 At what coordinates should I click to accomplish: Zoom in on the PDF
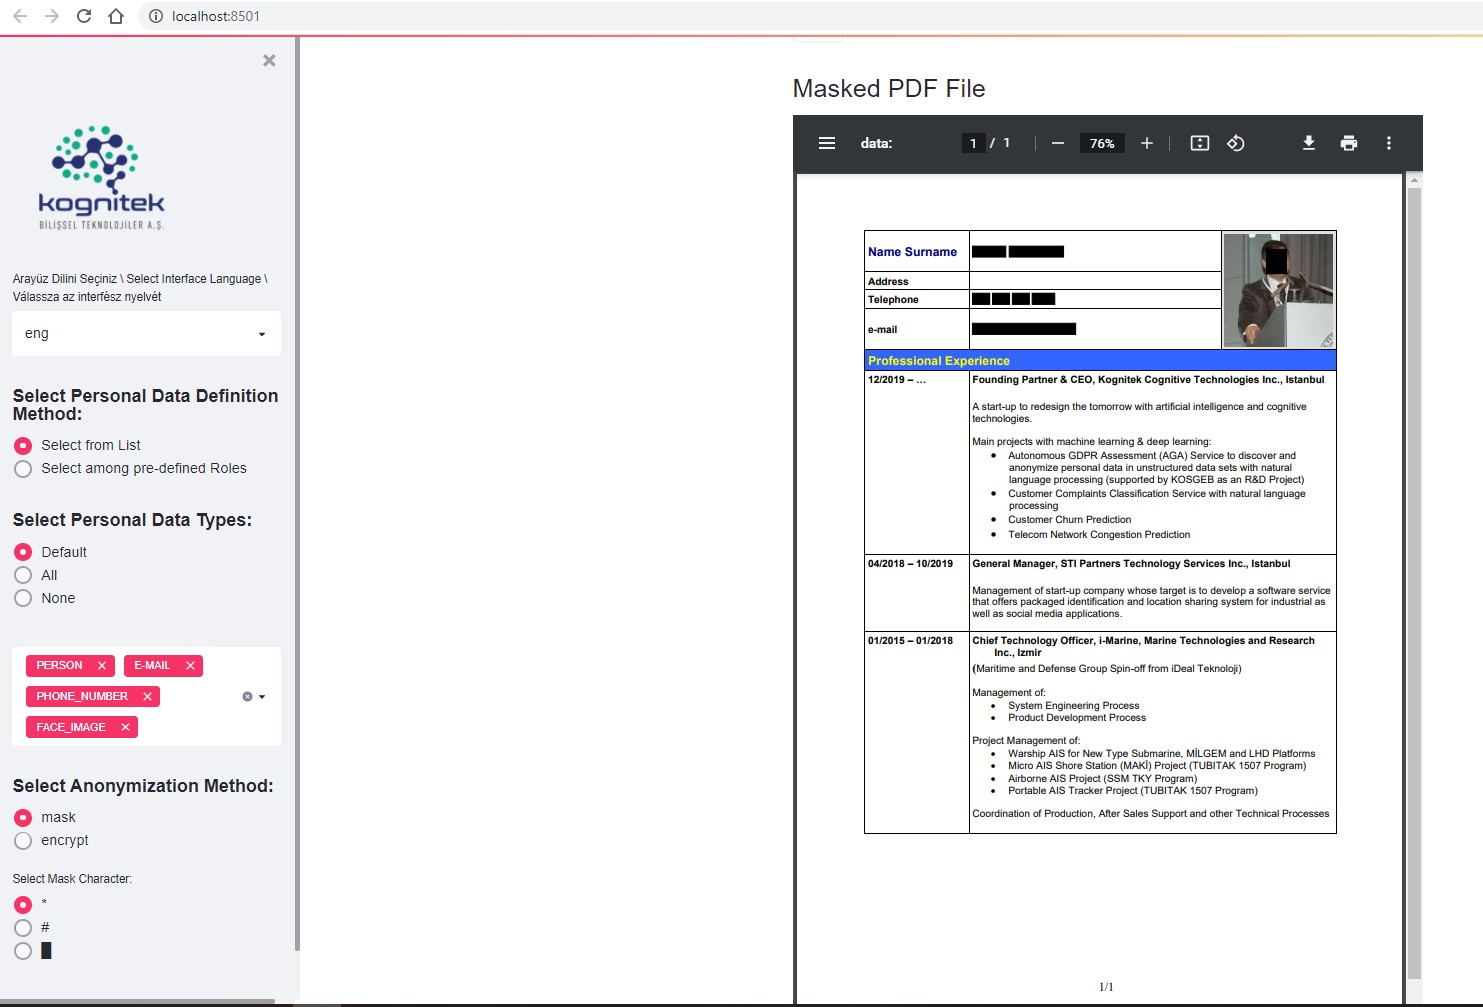pyautogui.click(x=1147, y=143)
